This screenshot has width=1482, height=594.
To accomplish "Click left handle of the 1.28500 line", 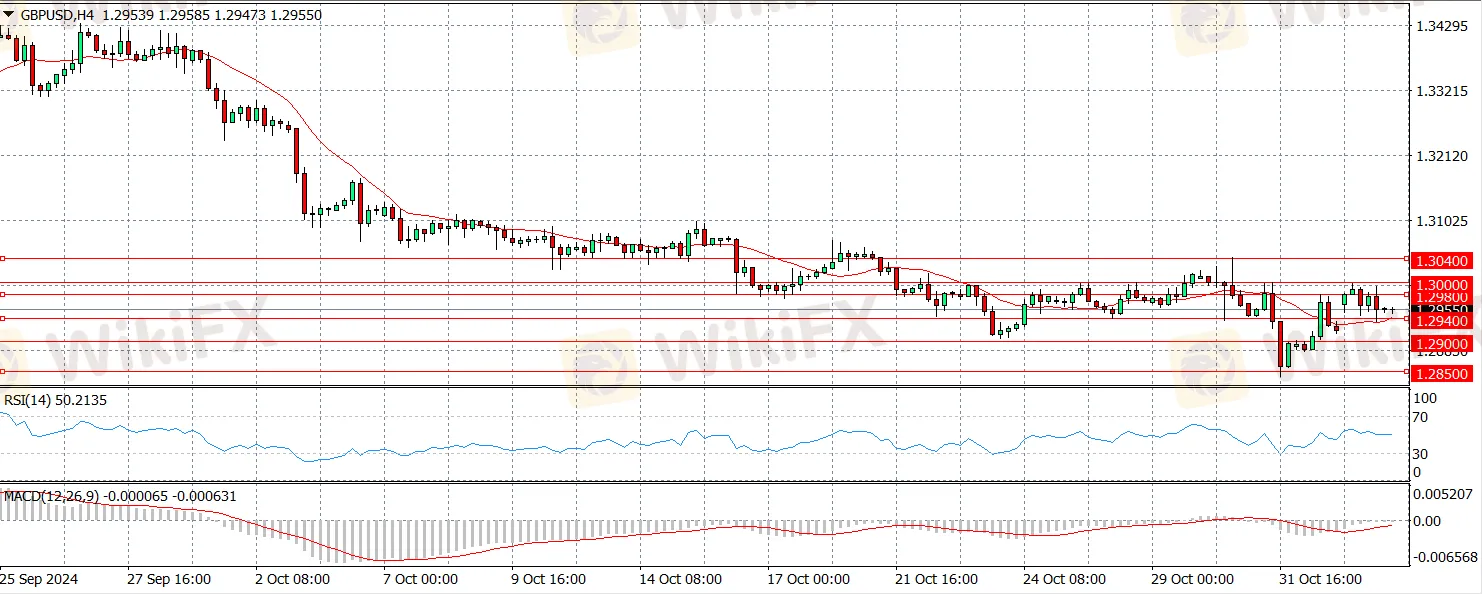I will coord(3,371).
